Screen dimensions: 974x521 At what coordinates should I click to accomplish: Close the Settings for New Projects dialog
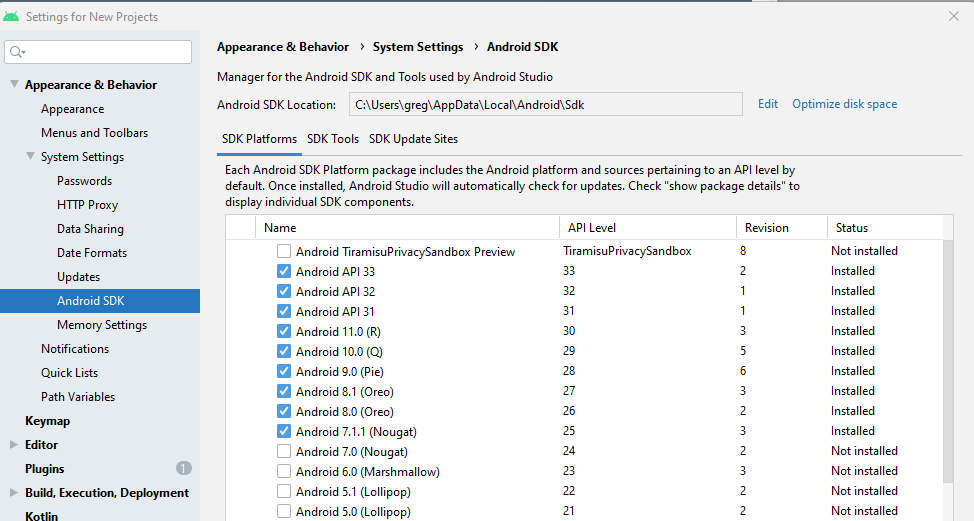pos(953,16)
